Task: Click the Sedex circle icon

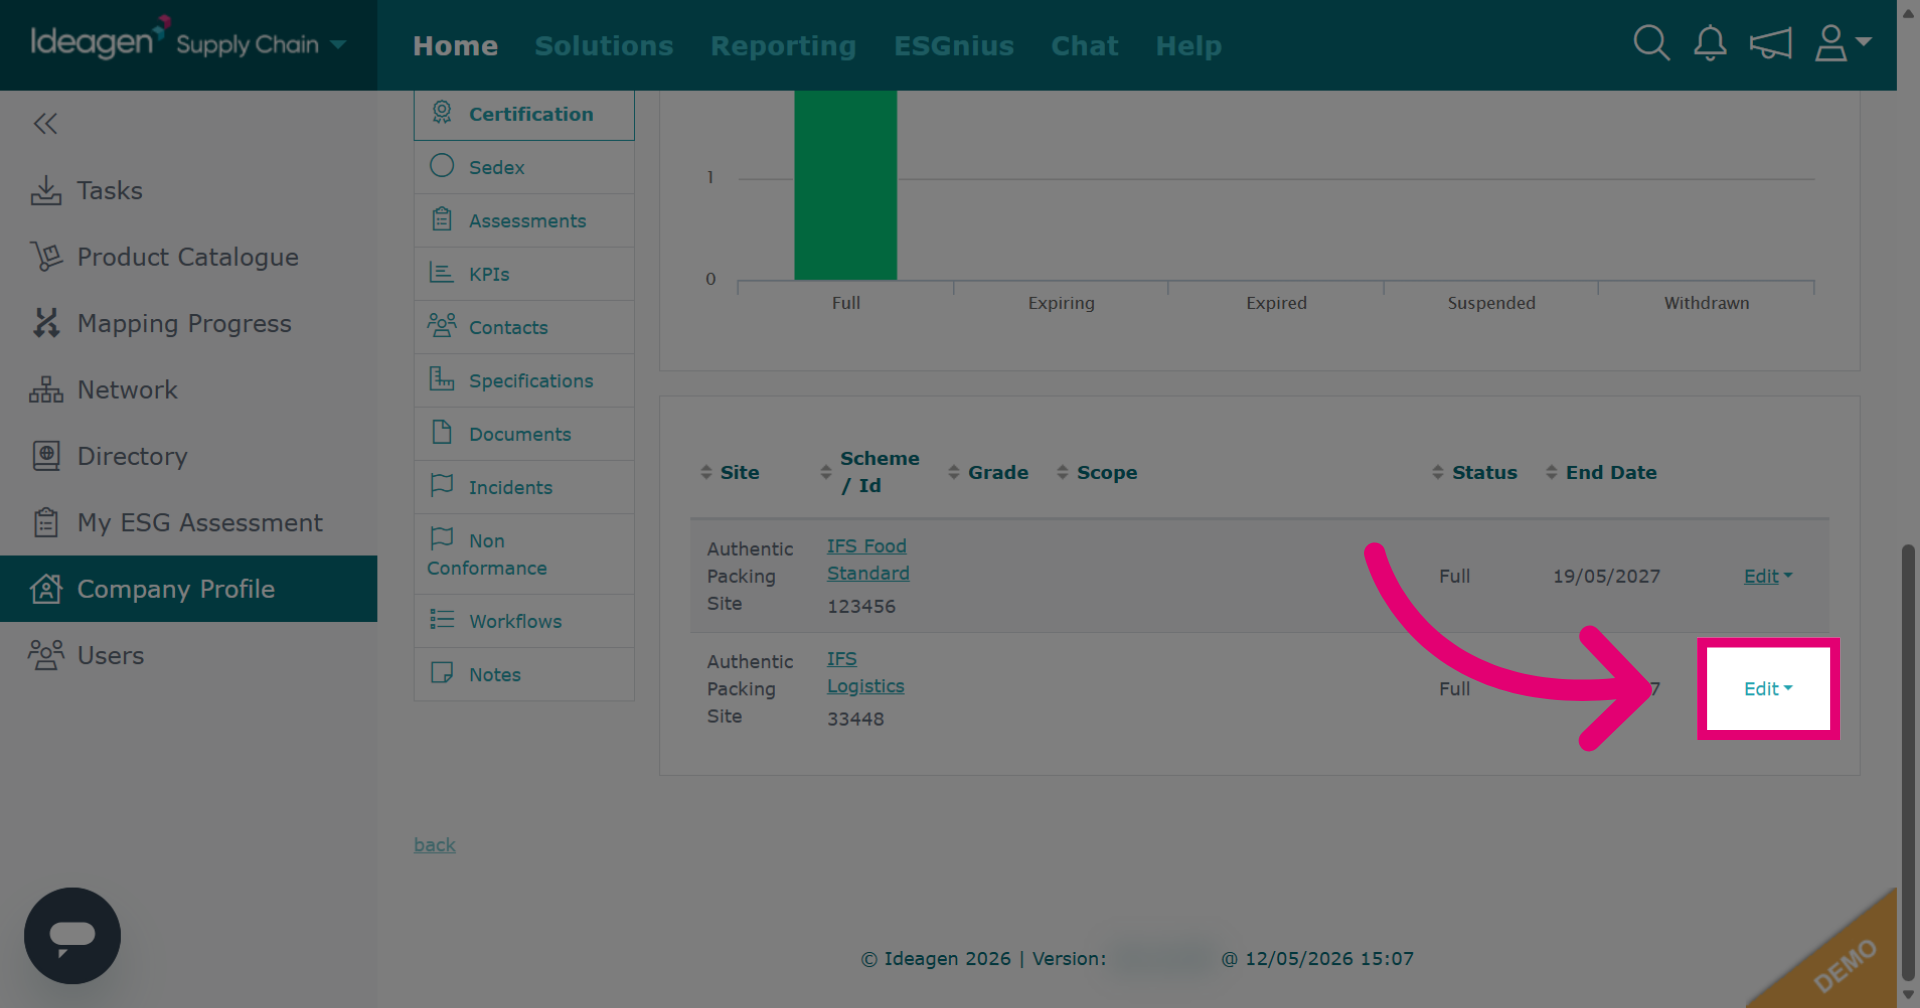Action: pyautogui.click(x=442, y=166)
